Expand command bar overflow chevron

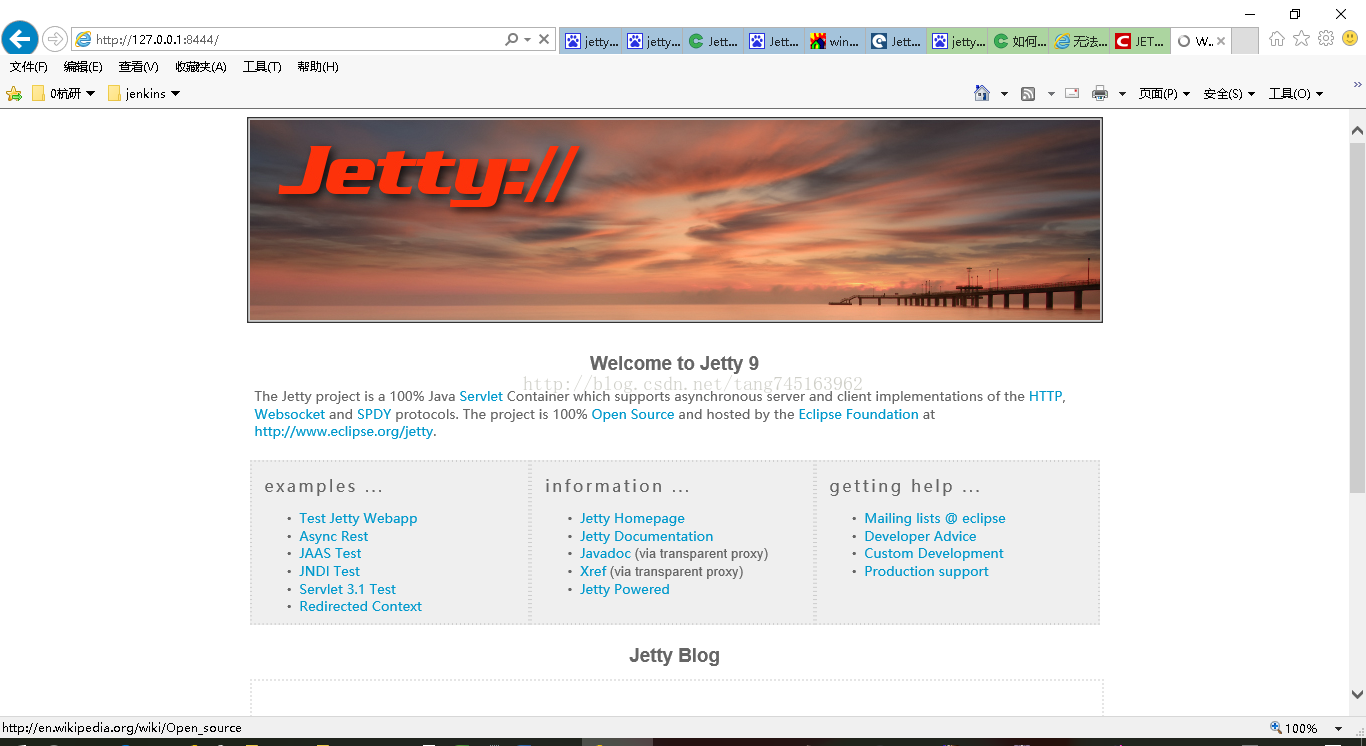[1358, 84]
